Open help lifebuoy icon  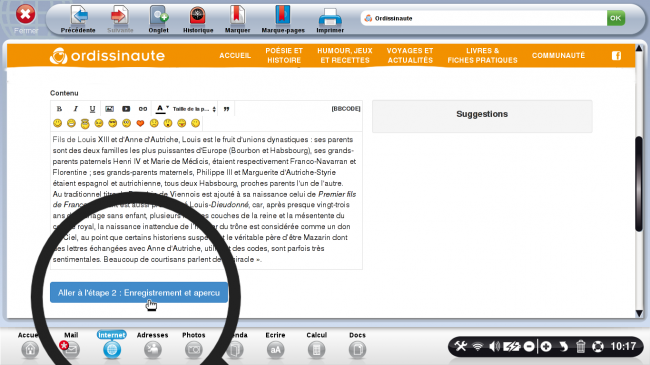click(x=598, y=346)
